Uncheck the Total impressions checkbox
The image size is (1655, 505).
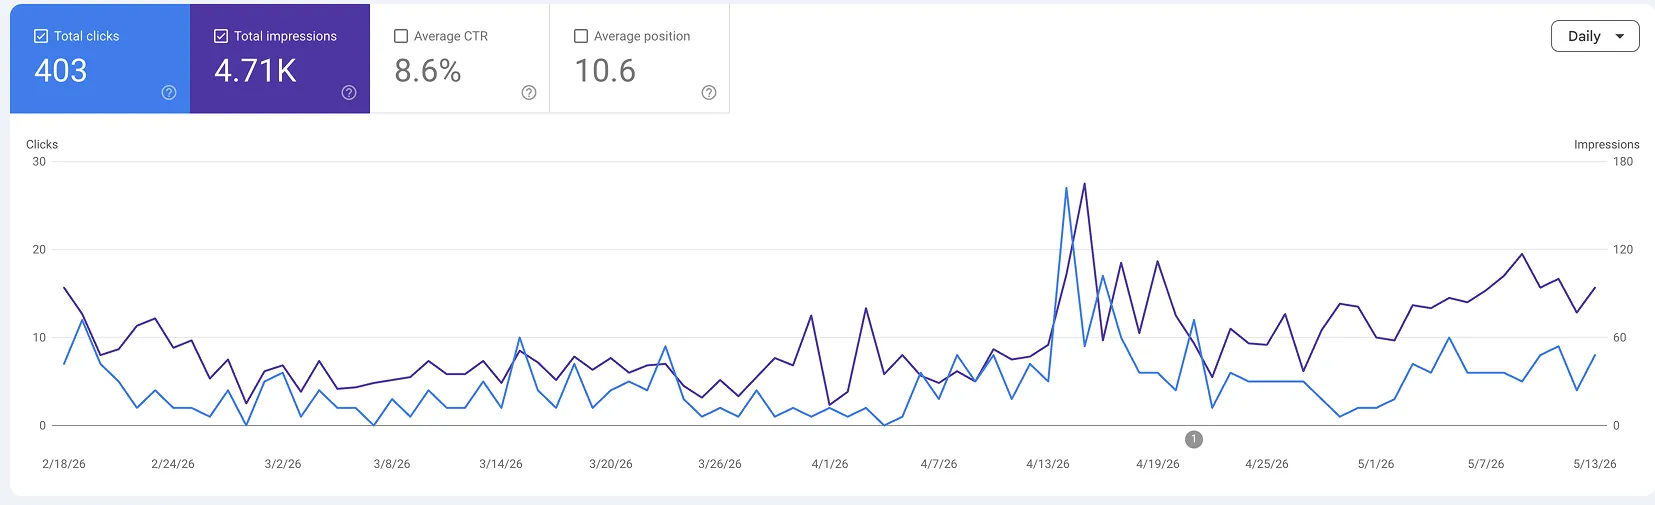point(221,36)
